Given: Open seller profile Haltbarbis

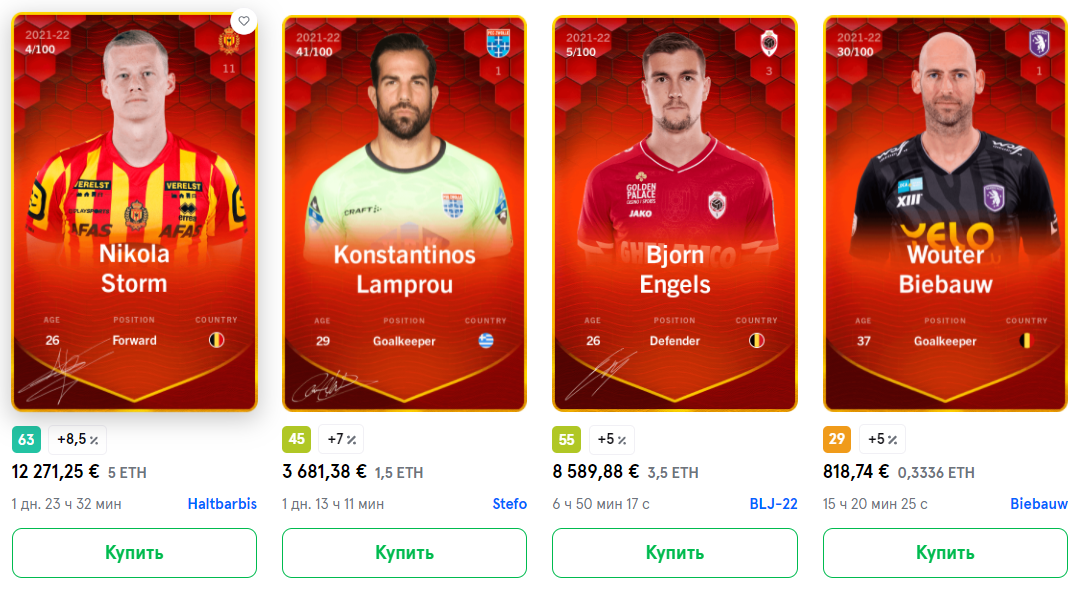Looking at the screenshot, I should pos(222,504).
